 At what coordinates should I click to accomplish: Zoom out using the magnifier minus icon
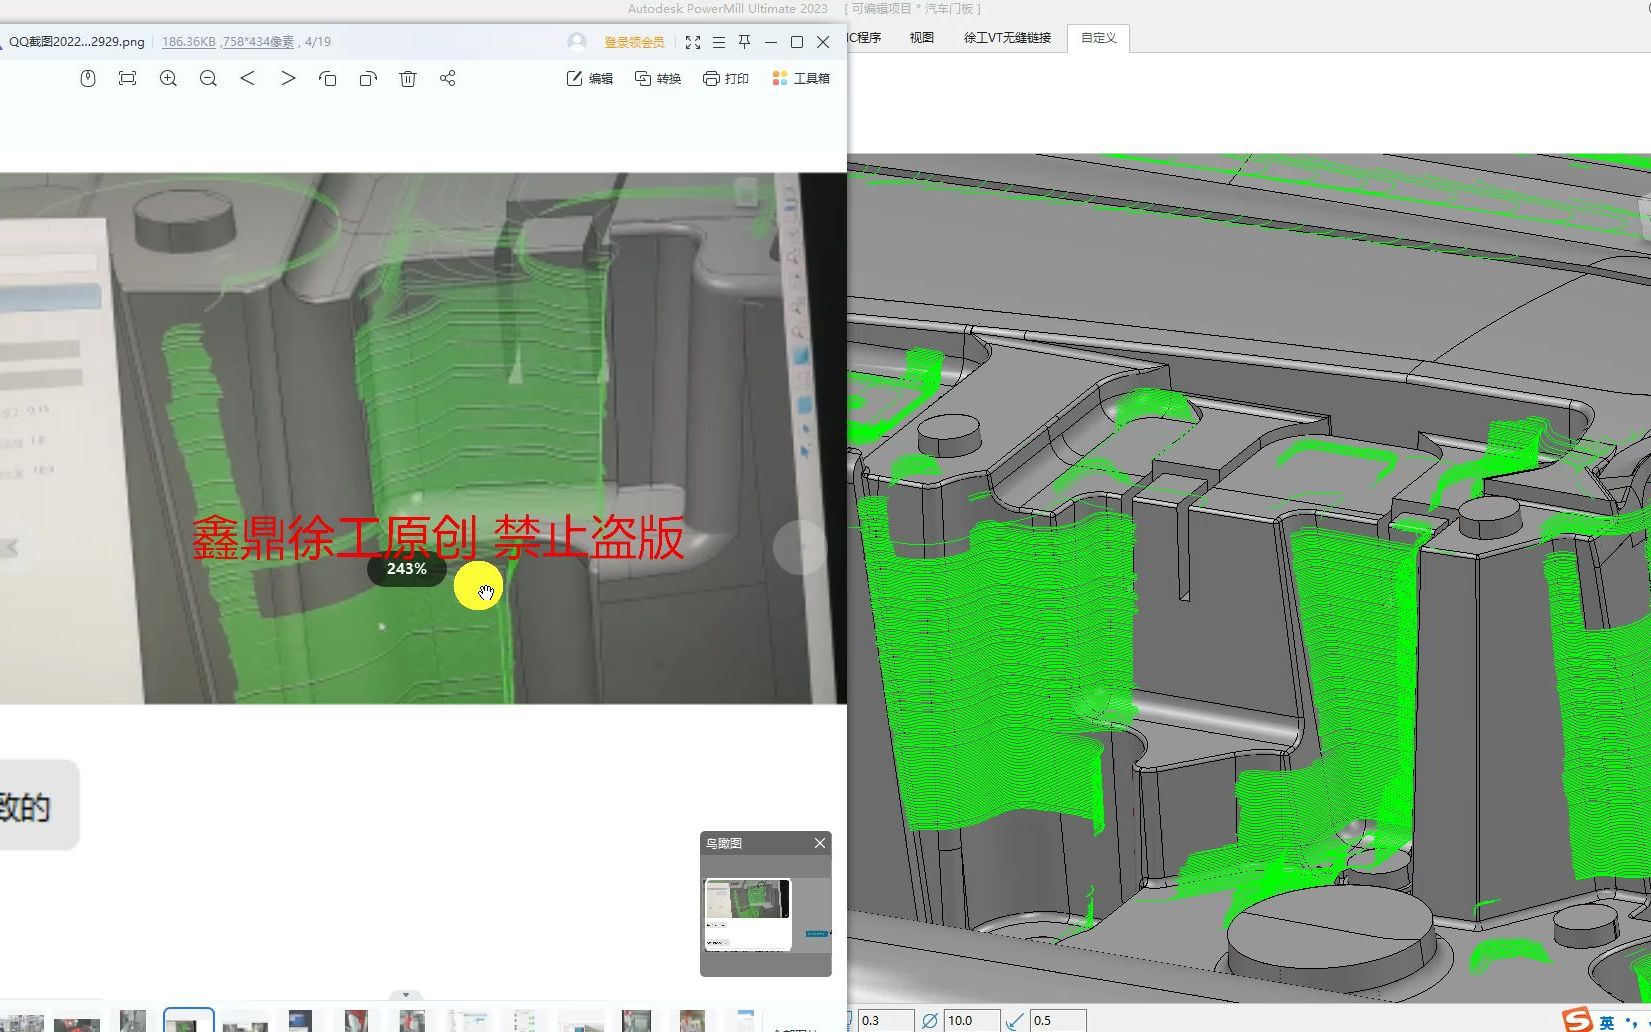pos(208,78)
